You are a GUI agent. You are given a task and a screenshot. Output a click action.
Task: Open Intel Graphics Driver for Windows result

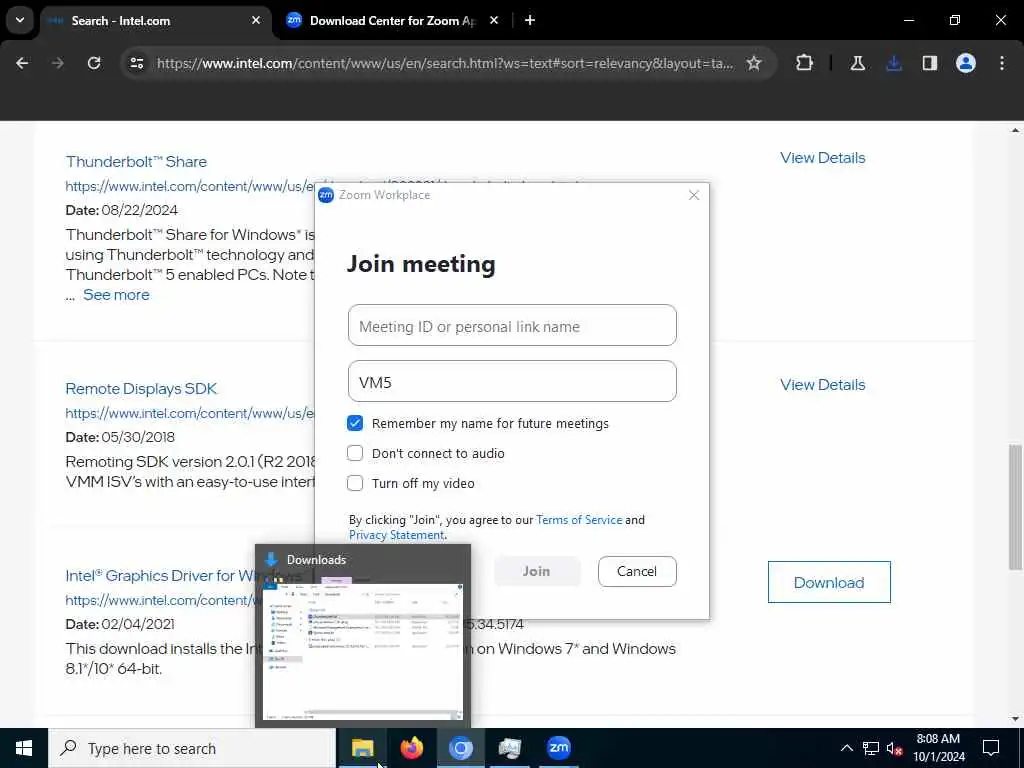(160, 575)
